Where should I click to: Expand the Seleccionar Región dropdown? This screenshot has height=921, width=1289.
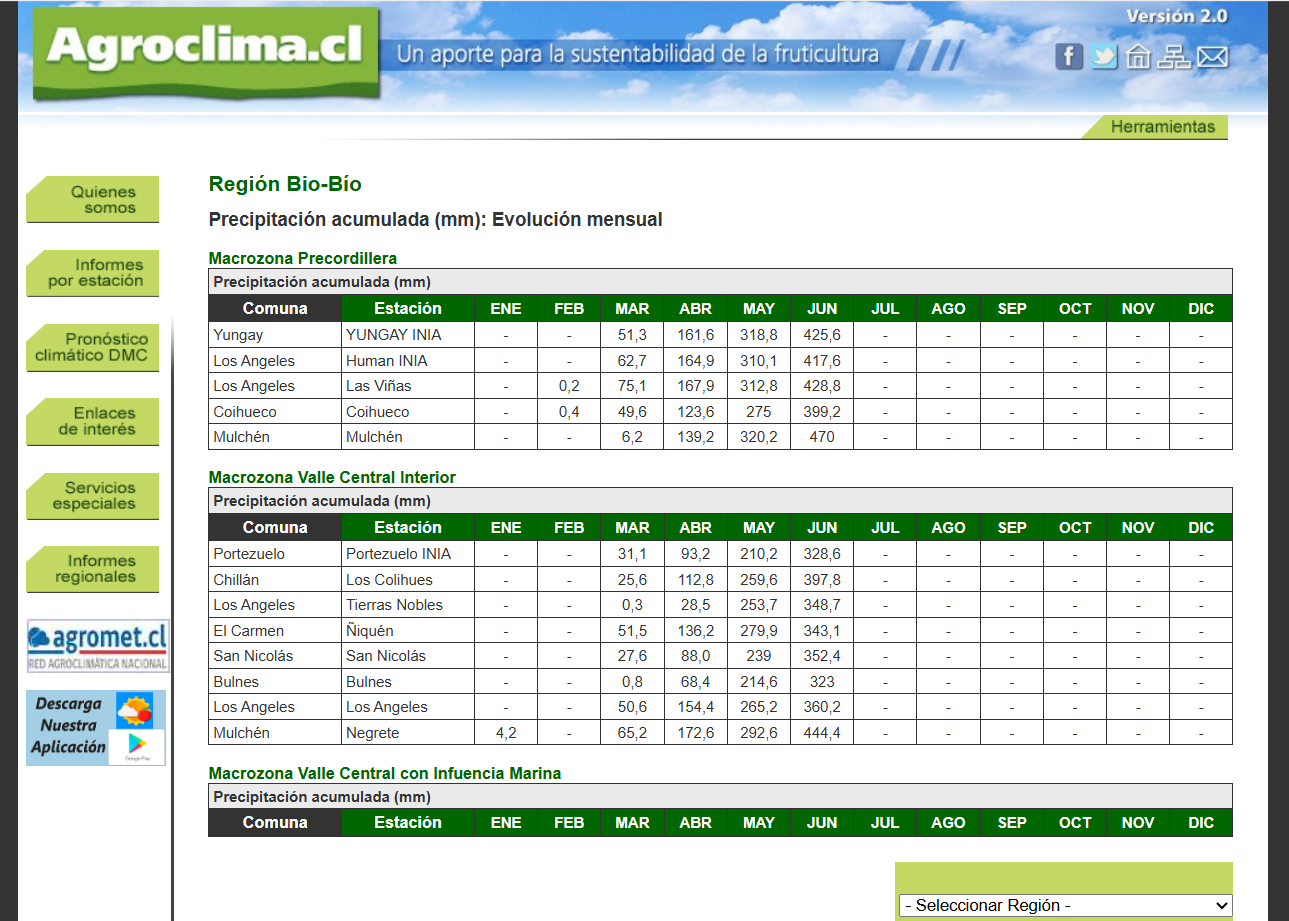(1066, 905)
